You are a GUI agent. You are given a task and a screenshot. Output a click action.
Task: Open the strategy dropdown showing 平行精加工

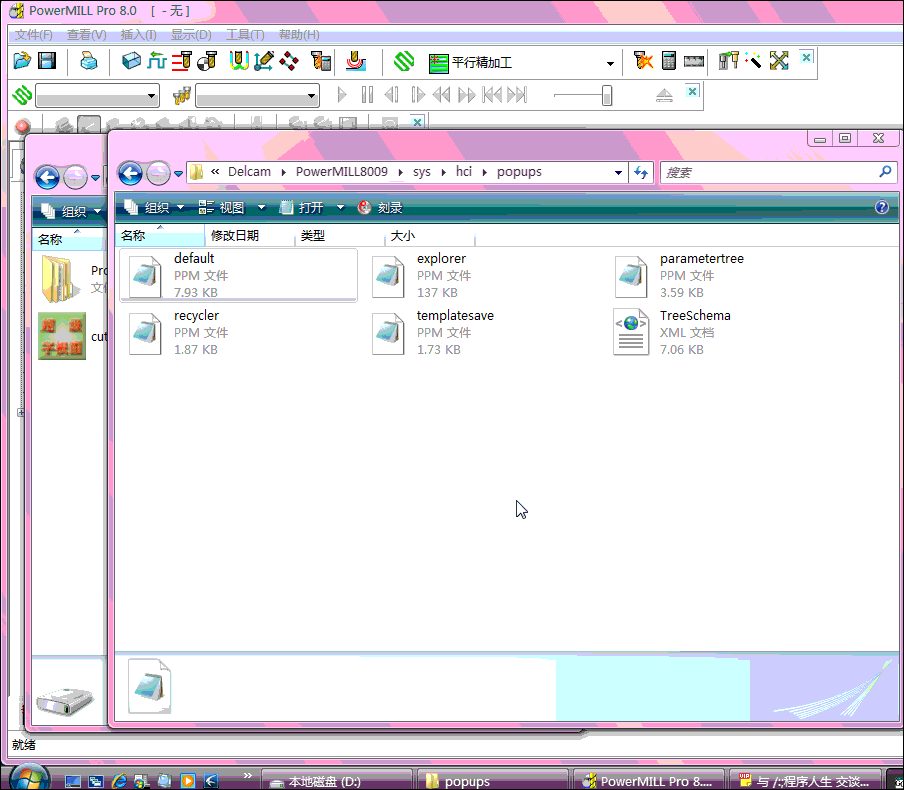pyautogui.click(x=610, y=63)
